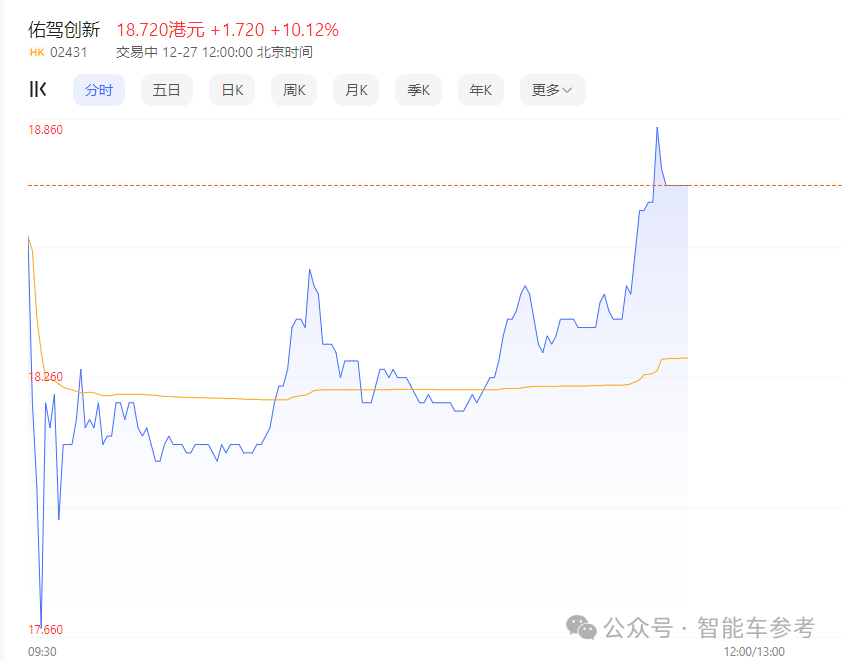Click the 12:00/13:00 session divider label

pyautogui.click(x=753, y=653)
